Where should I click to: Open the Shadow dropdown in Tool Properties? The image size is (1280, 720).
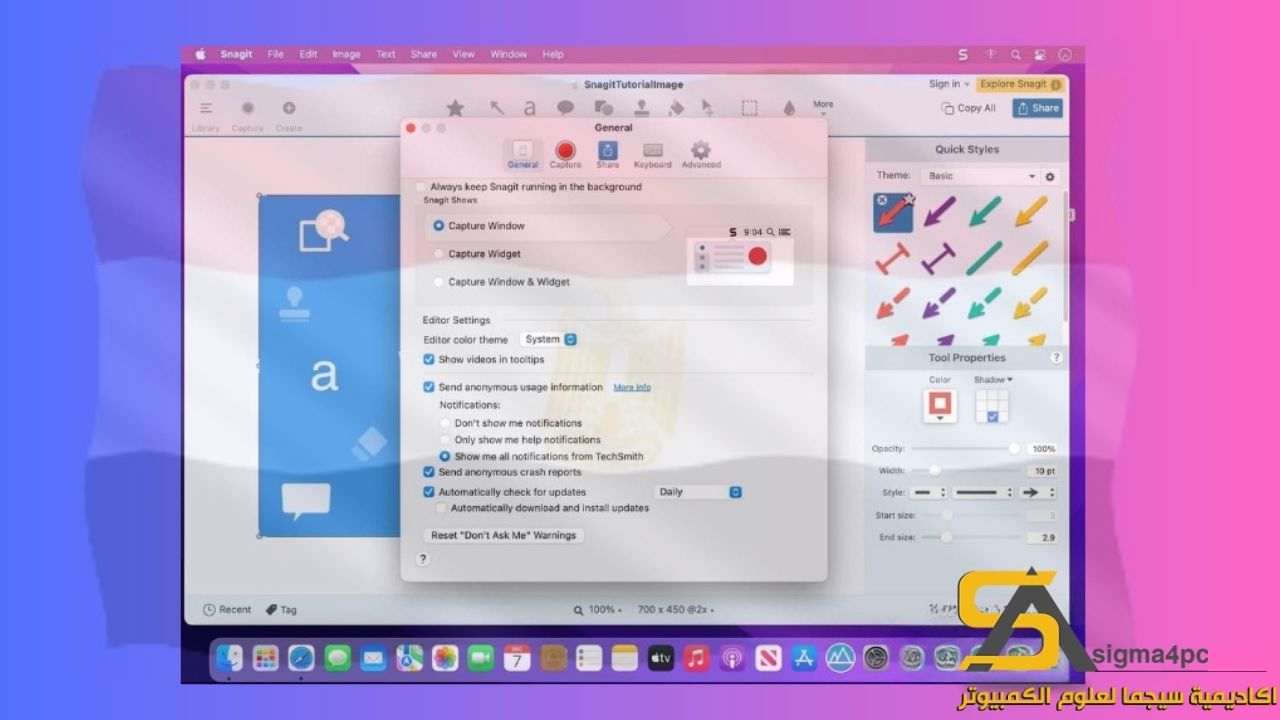click(993, 380)
